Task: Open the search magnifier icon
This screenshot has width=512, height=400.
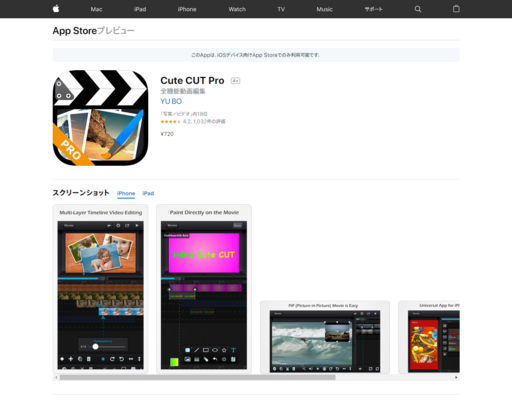Action: click(x=418, y=9)
